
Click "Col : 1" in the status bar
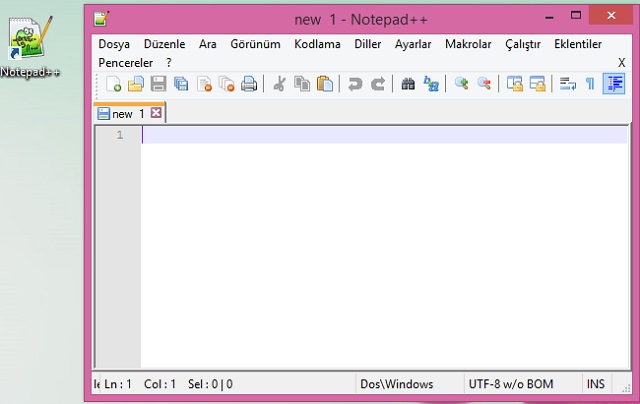(x=160, y=384)
